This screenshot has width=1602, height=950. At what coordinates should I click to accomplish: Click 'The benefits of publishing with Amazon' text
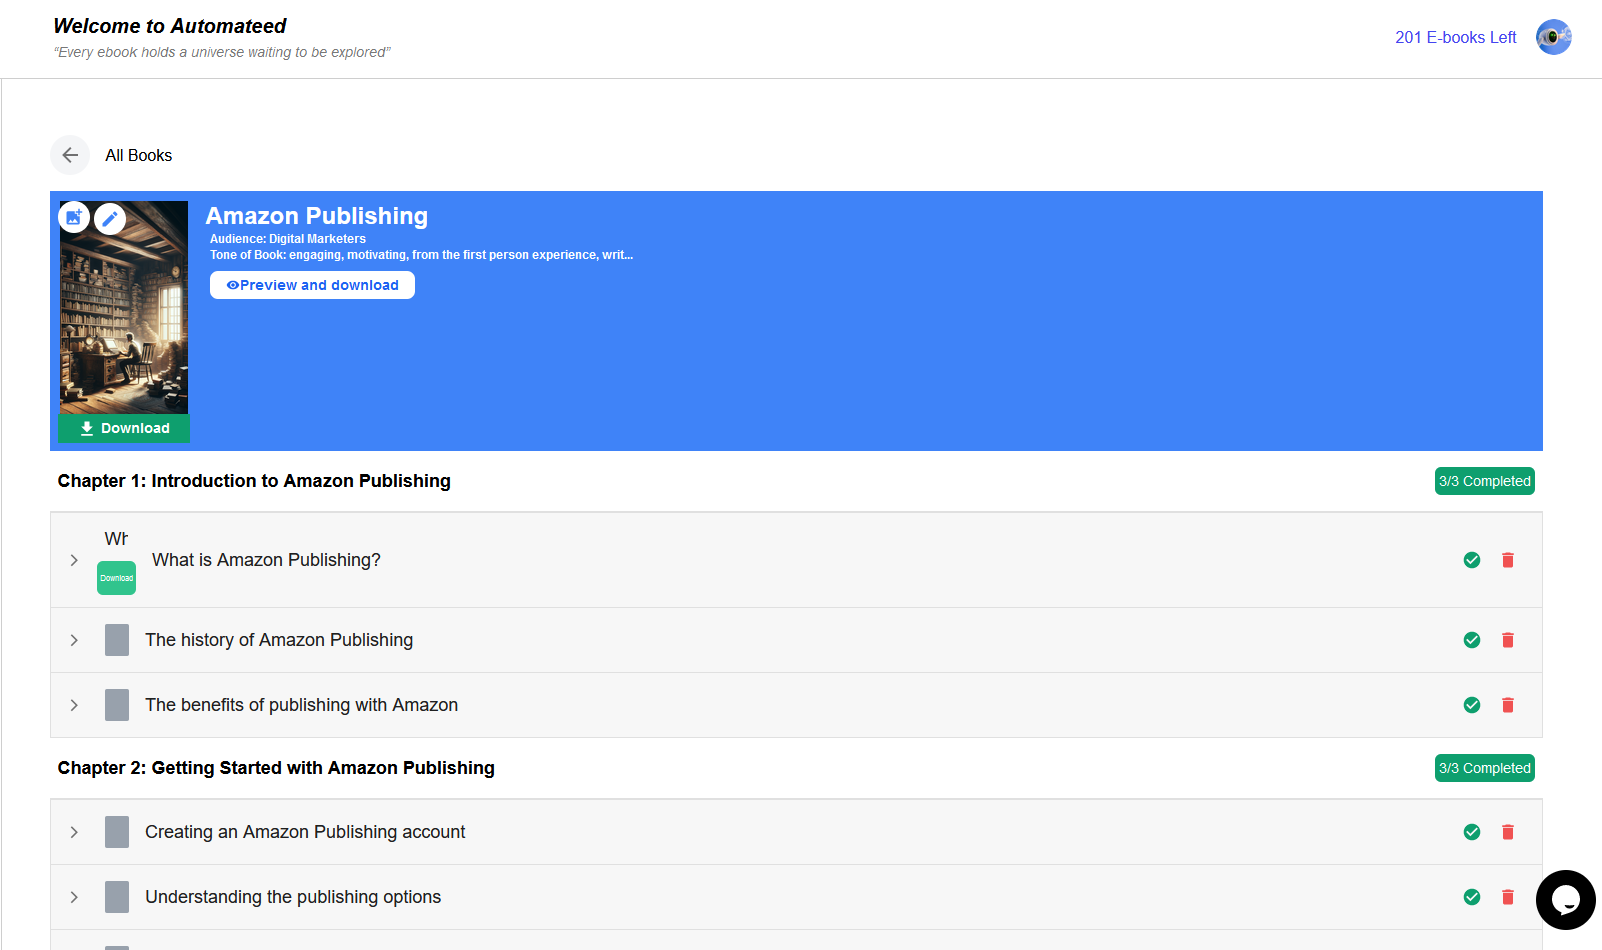(x=301, y=705)
